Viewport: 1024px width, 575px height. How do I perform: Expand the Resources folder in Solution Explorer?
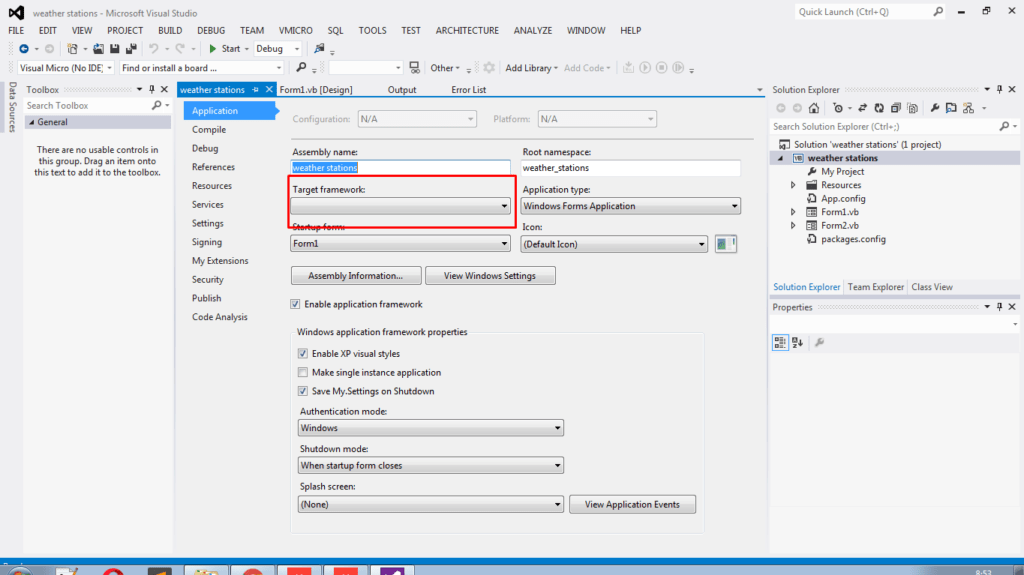pyautogui.click(x=793, y=185)
